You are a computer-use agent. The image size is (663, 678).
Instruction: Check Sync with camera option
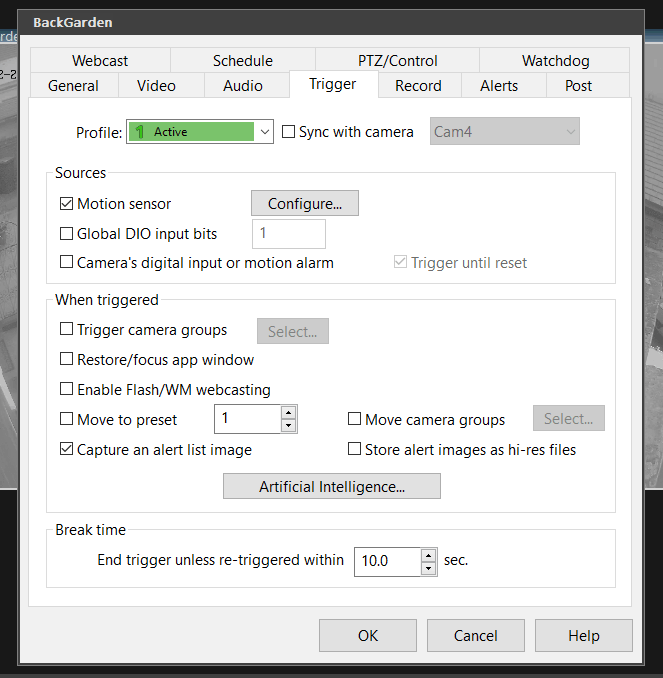coord(290,132)
